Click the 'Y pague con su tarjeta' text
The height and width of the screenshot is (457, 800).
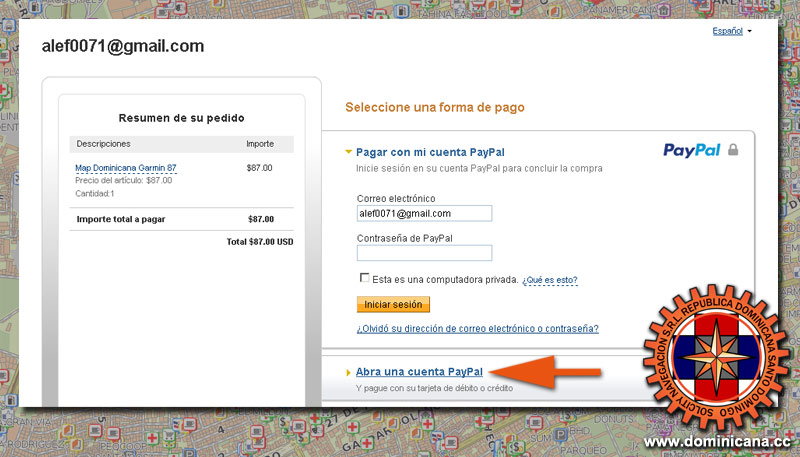click(434, 388)
